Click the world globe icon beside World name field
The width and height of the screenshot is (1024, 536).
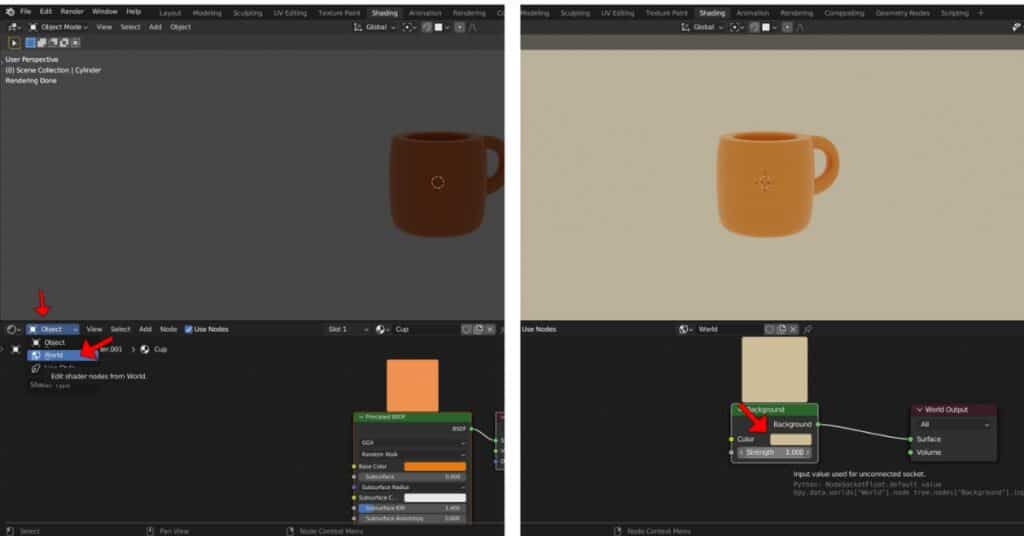[685, 329]
